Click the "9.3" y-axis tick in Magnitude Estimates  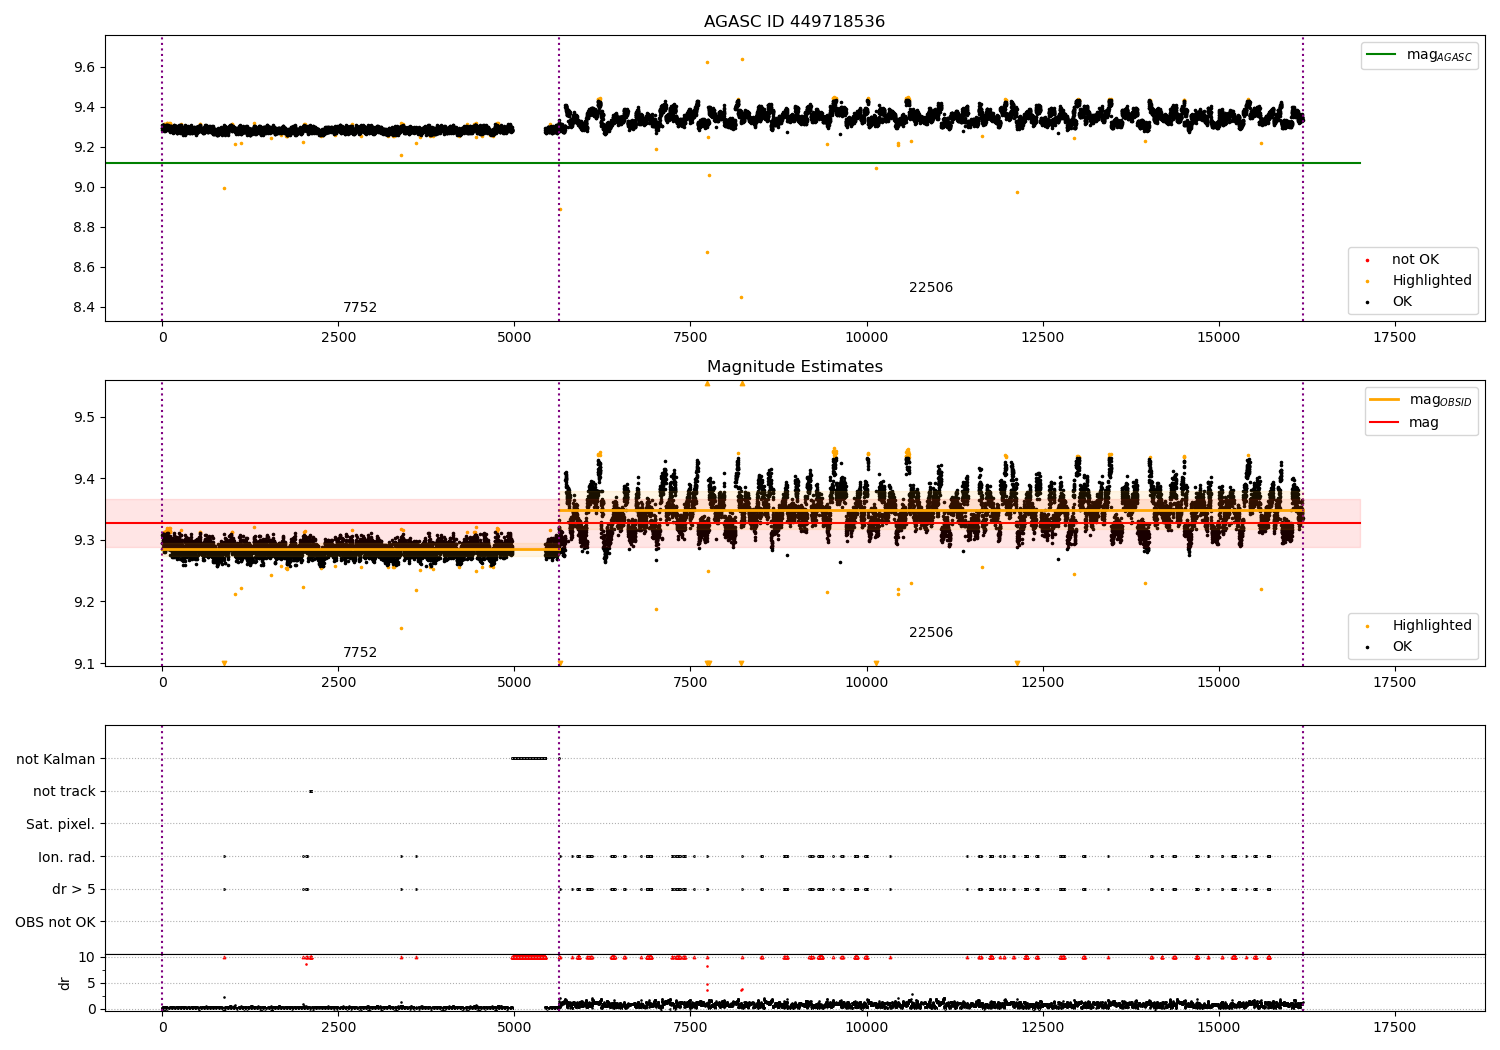(84, 541)
